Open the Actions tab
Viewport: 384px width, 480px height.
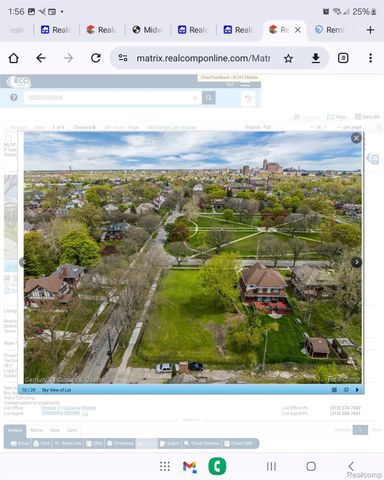(x=15, y=430)
